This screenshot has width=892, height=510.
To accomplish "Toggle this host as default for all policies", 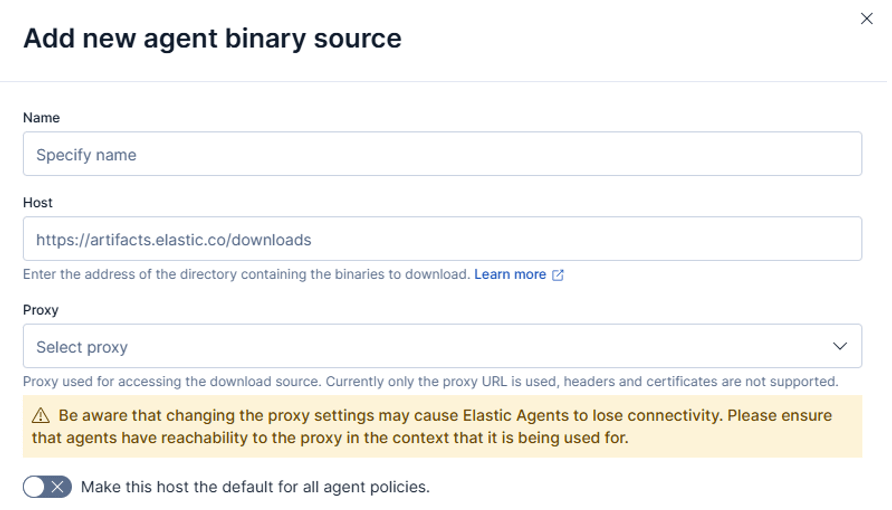I will [48, 487].
